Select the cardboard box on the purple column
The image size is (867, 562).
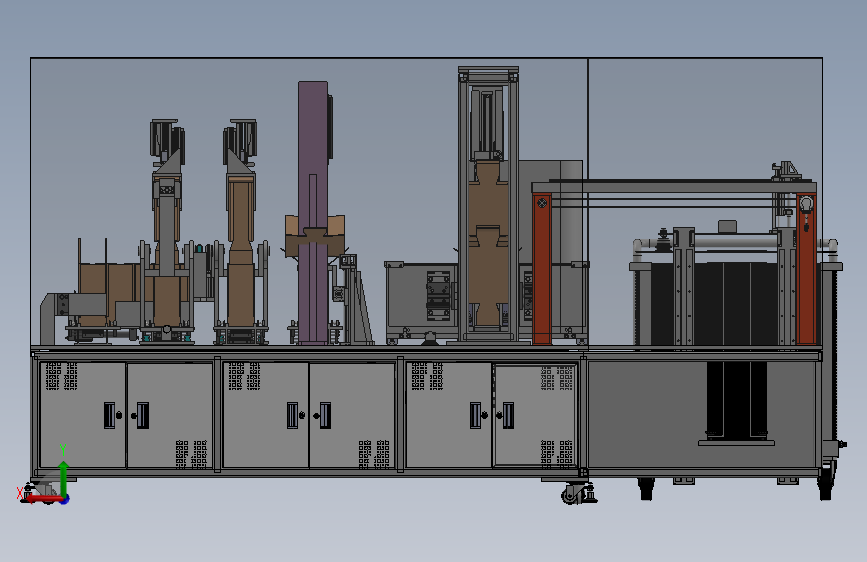(x=315, y=236)
